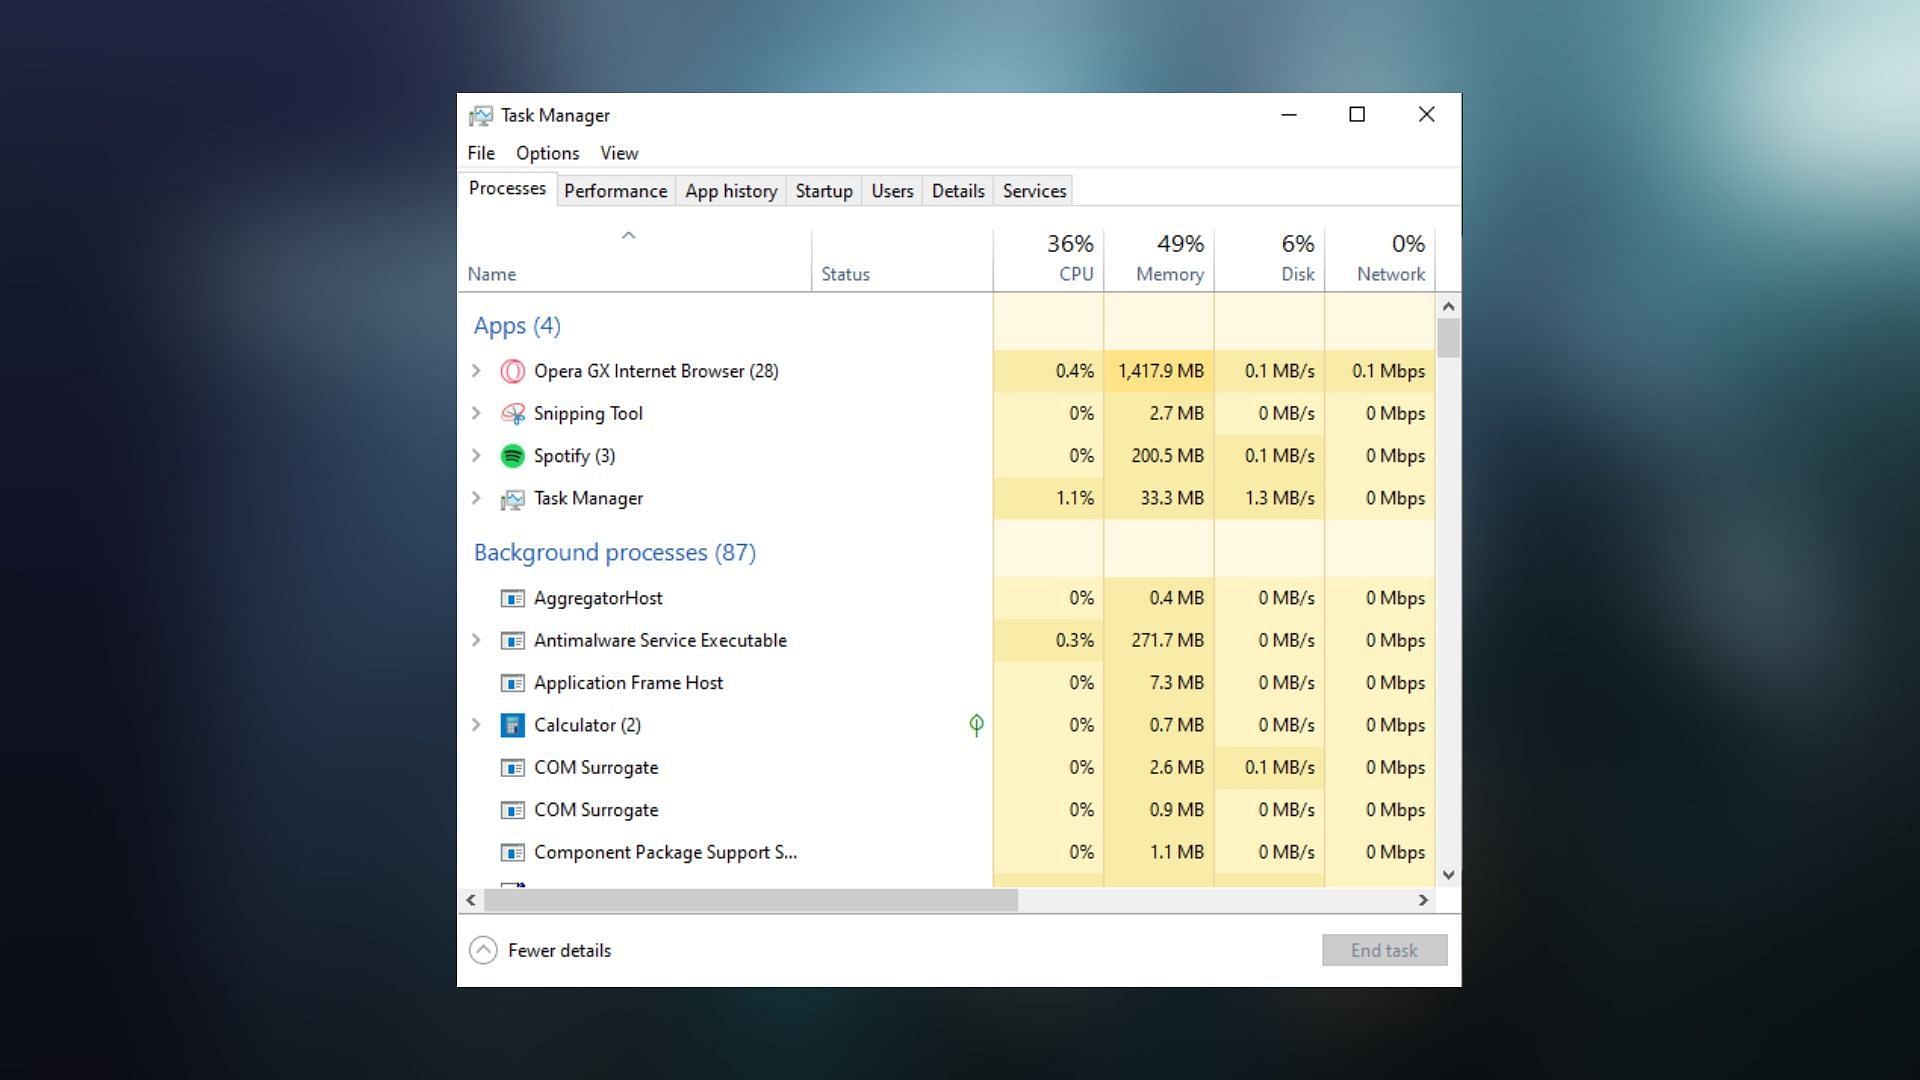Minimize the Task Manager window
This screenshot has width=1920, height=1080.
pos(1289,115)
